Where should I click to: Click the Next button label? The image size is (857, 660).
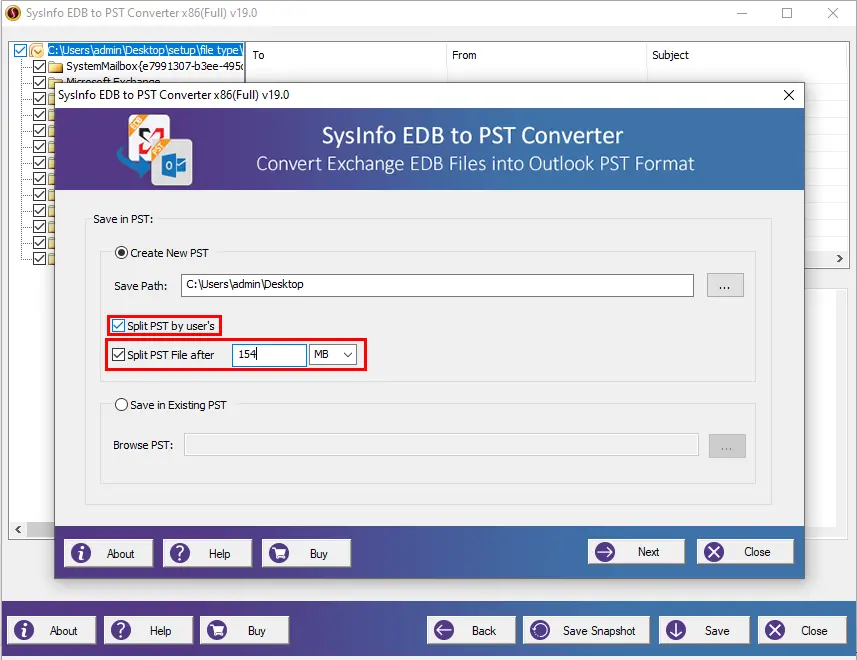[x=648, y=552]
